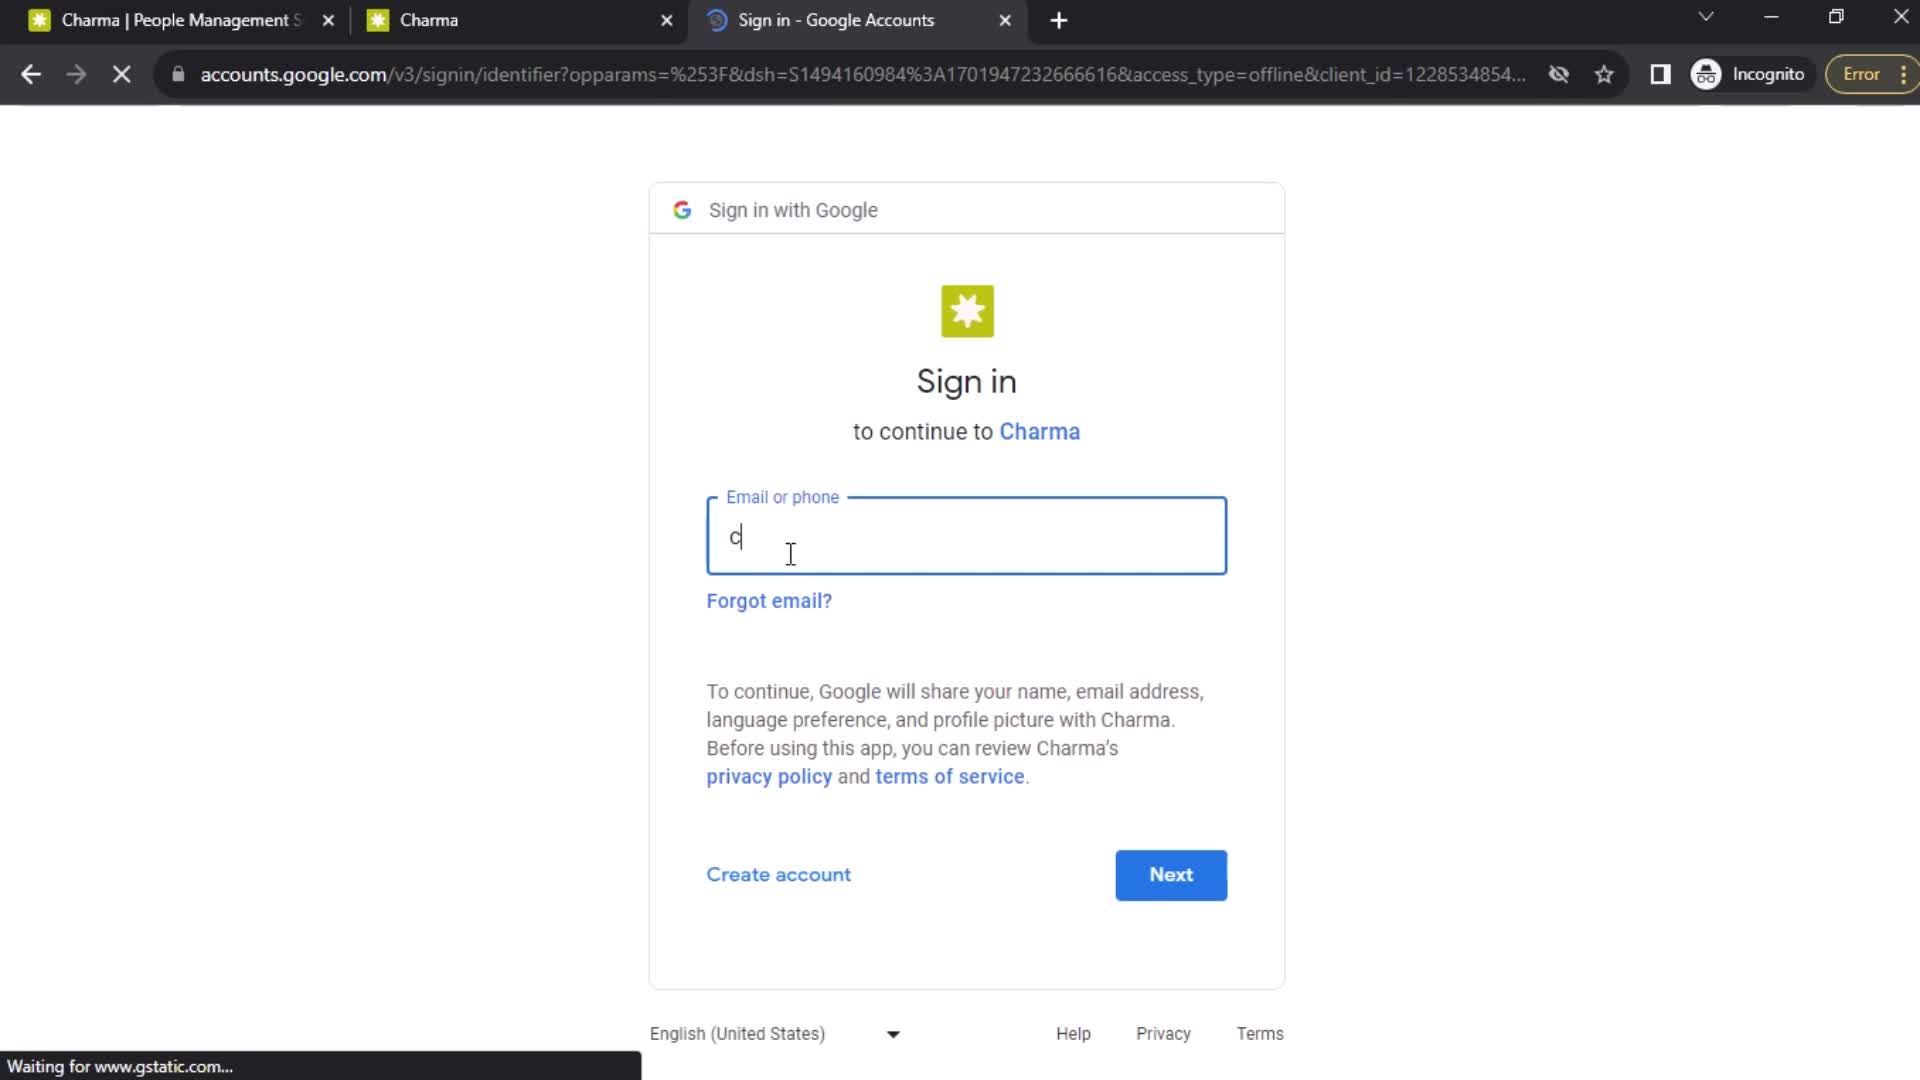Close the Sign in Google Accounts tab
This screenshot has height=1080, width=1920.
point(1005,20)
